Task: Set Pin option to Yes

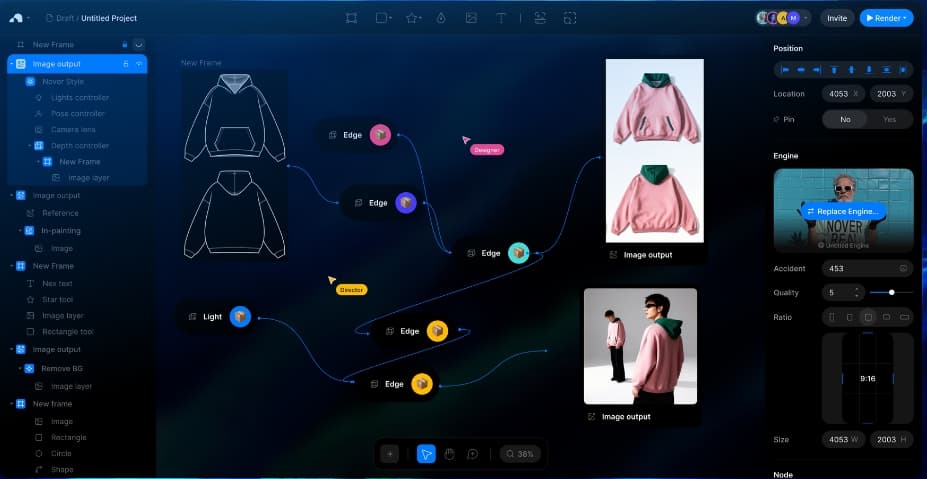Action: (890, 119)
